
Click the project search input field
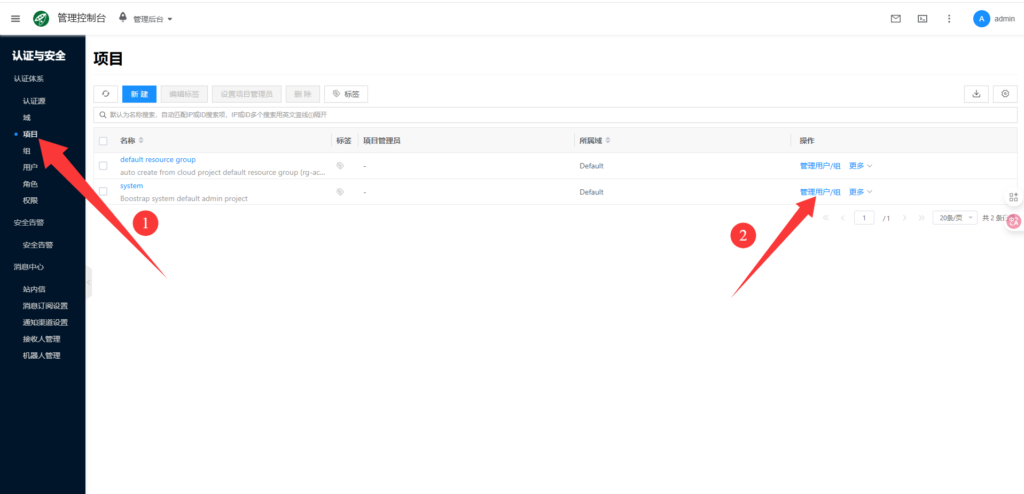400,115
